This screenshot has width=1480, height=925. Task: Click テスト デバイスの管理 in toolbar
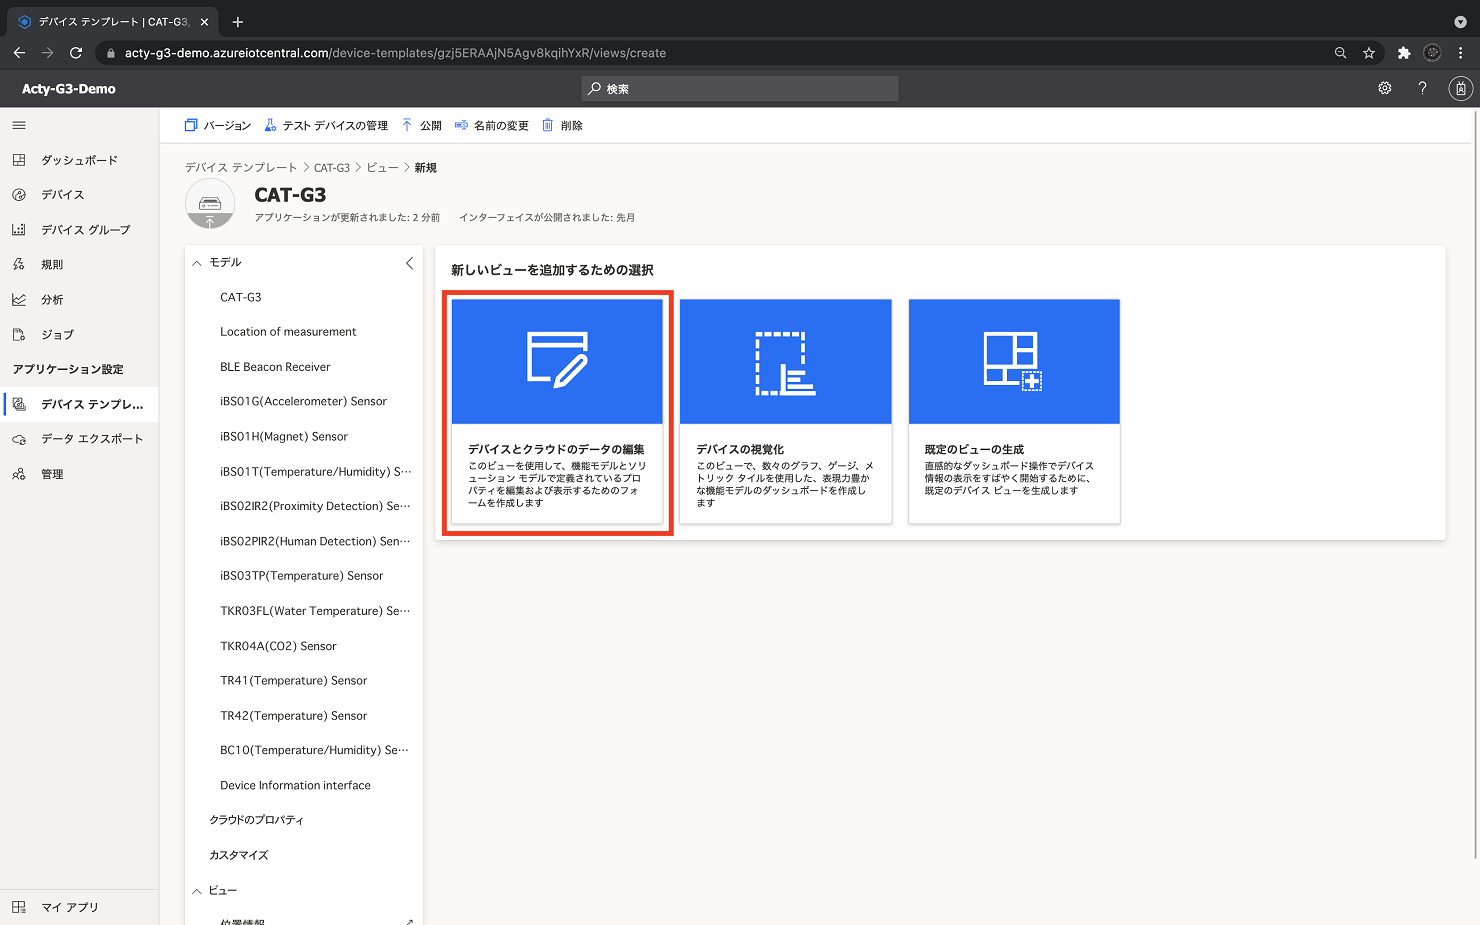tap(326, 125)
